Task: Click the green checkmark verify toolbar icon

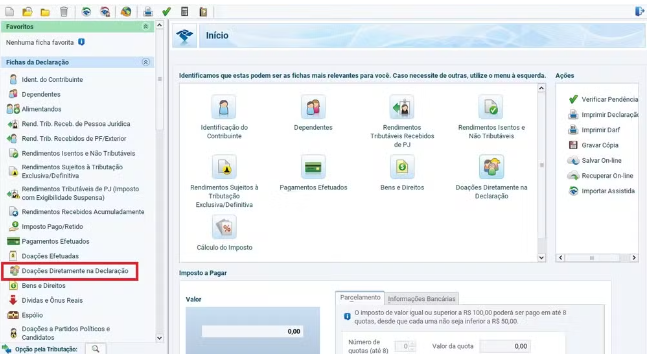Action: 166,12
